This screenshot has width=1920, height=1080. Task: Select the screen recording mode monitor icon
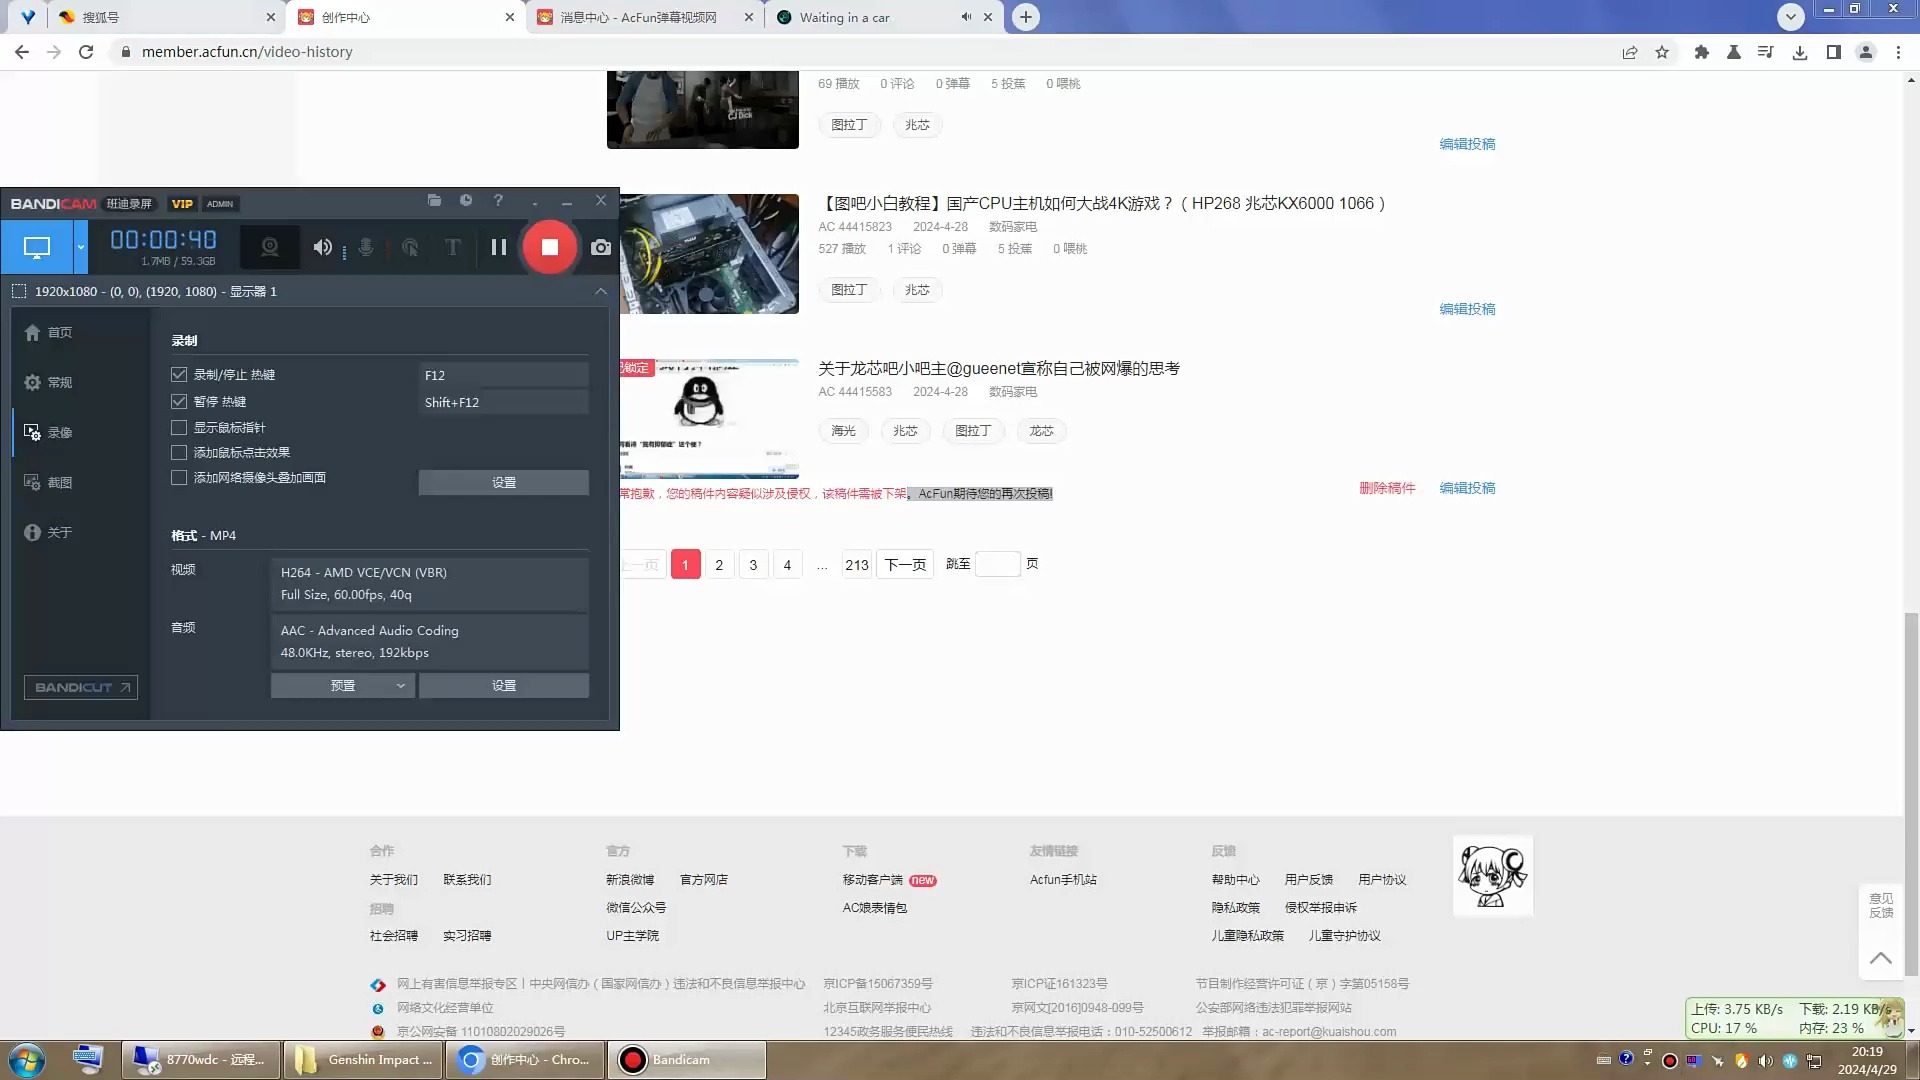pyautogui.click(x=37, y=247)
